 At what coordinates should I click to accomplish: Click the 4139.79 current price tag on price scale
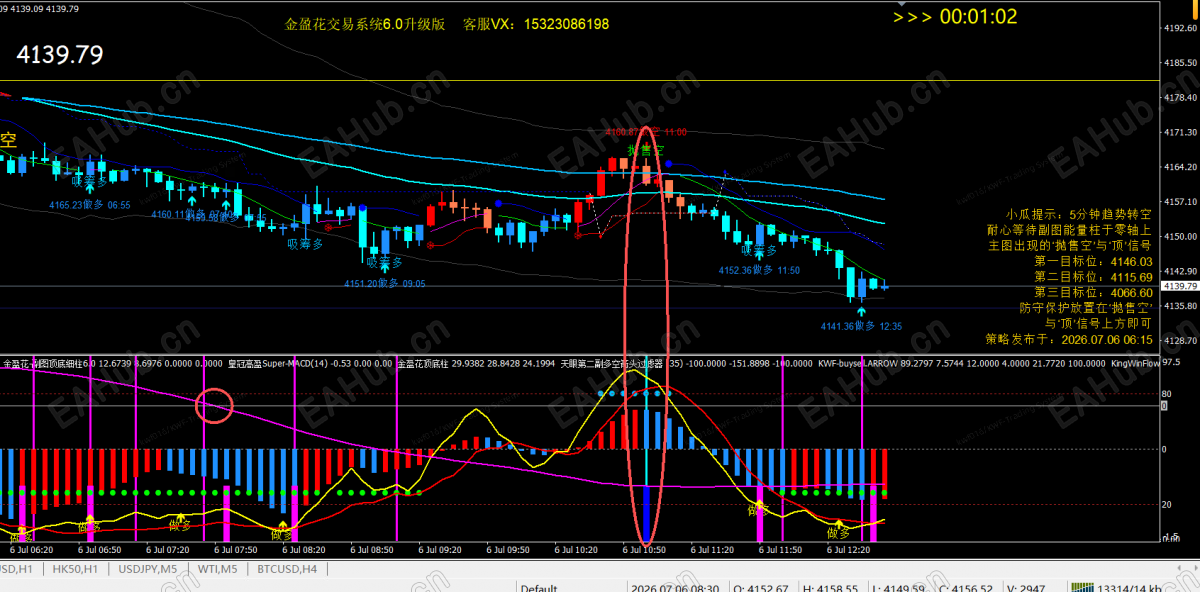pos(1180,286)
